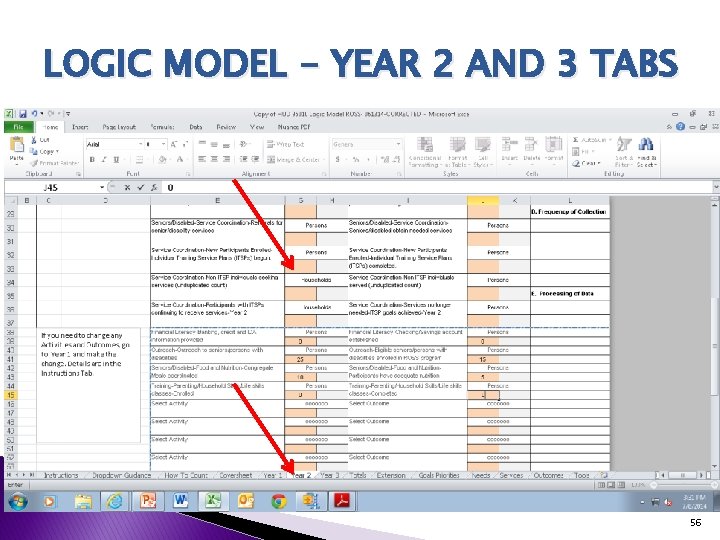Click the zoom slider in the status bar

[x=682, y=484]
